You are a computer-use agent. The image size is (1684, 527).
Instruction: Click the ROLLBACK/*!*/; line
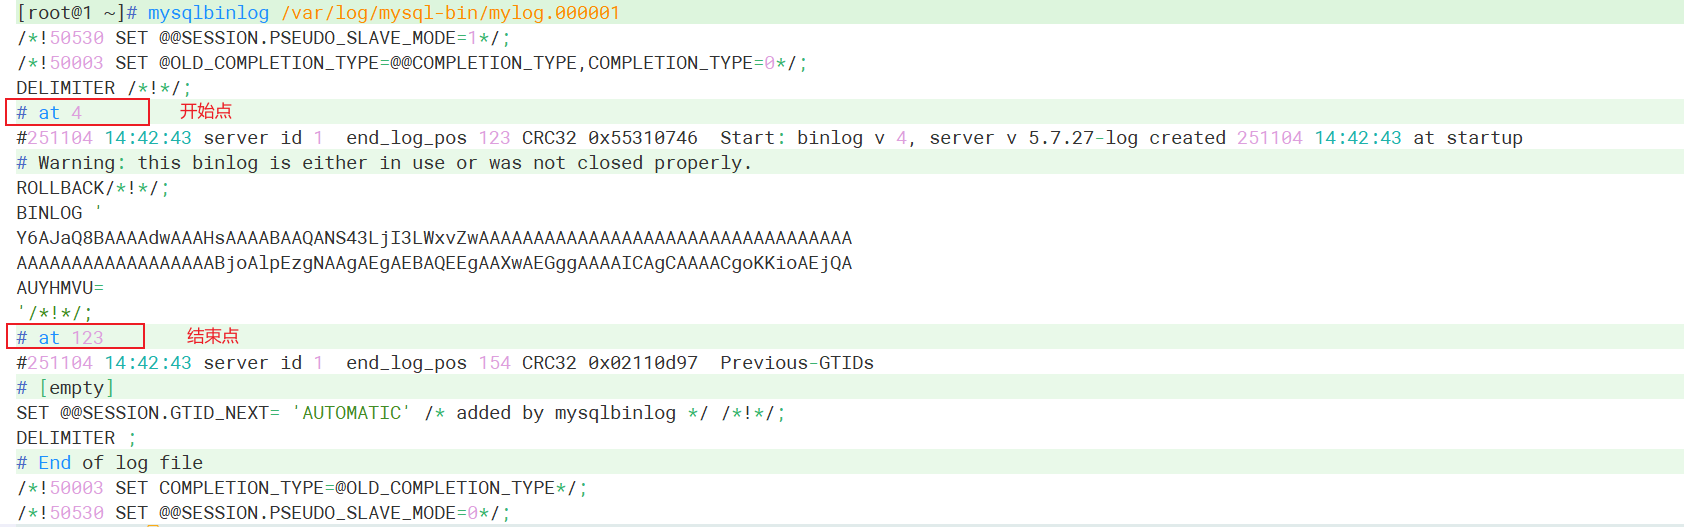tap(92, 188)
